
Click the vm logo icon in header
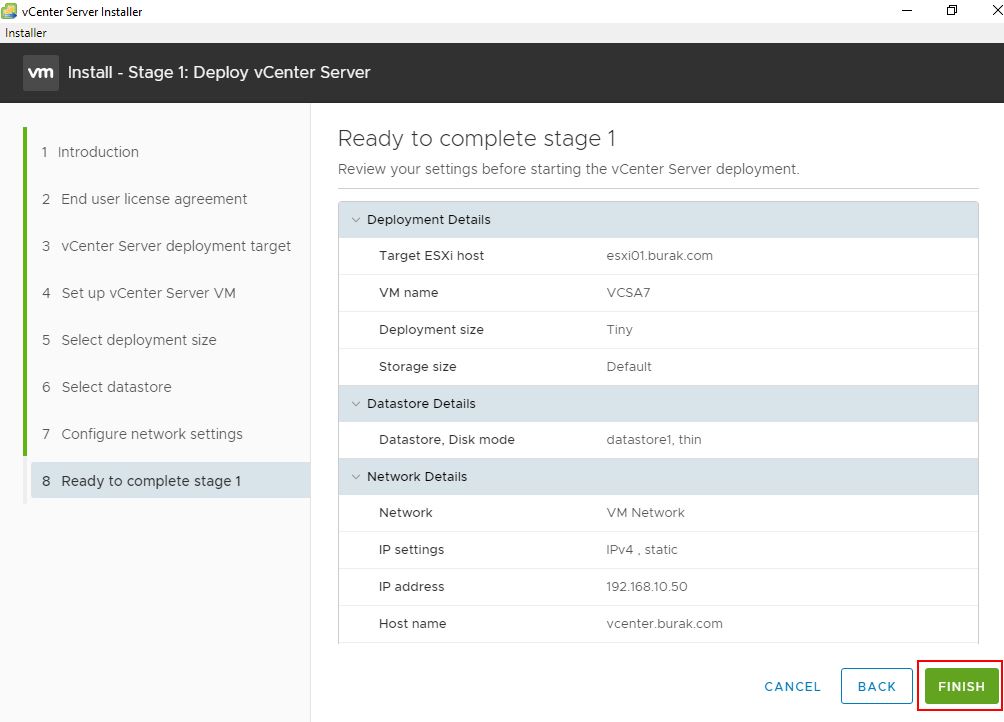[41, 72]
